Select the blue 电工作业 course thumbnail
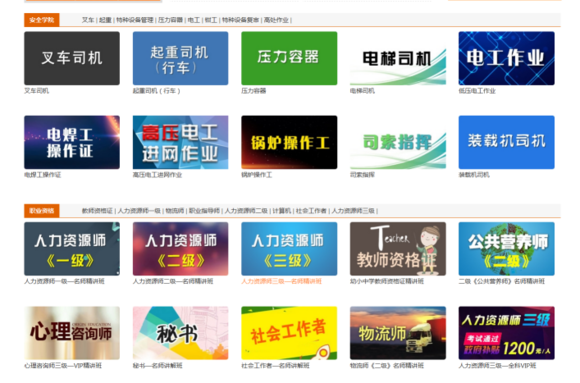This screenshot has height=383, width=580. coord(506,58)
